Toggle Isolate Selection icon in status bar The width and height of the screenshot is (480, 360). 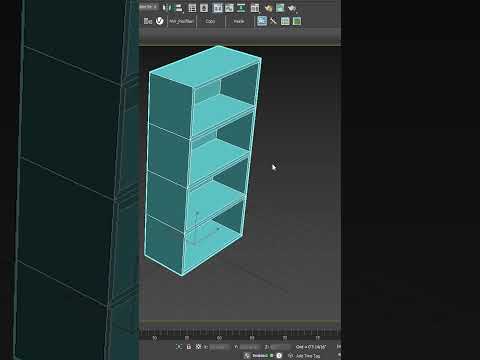tap(179, 347)
